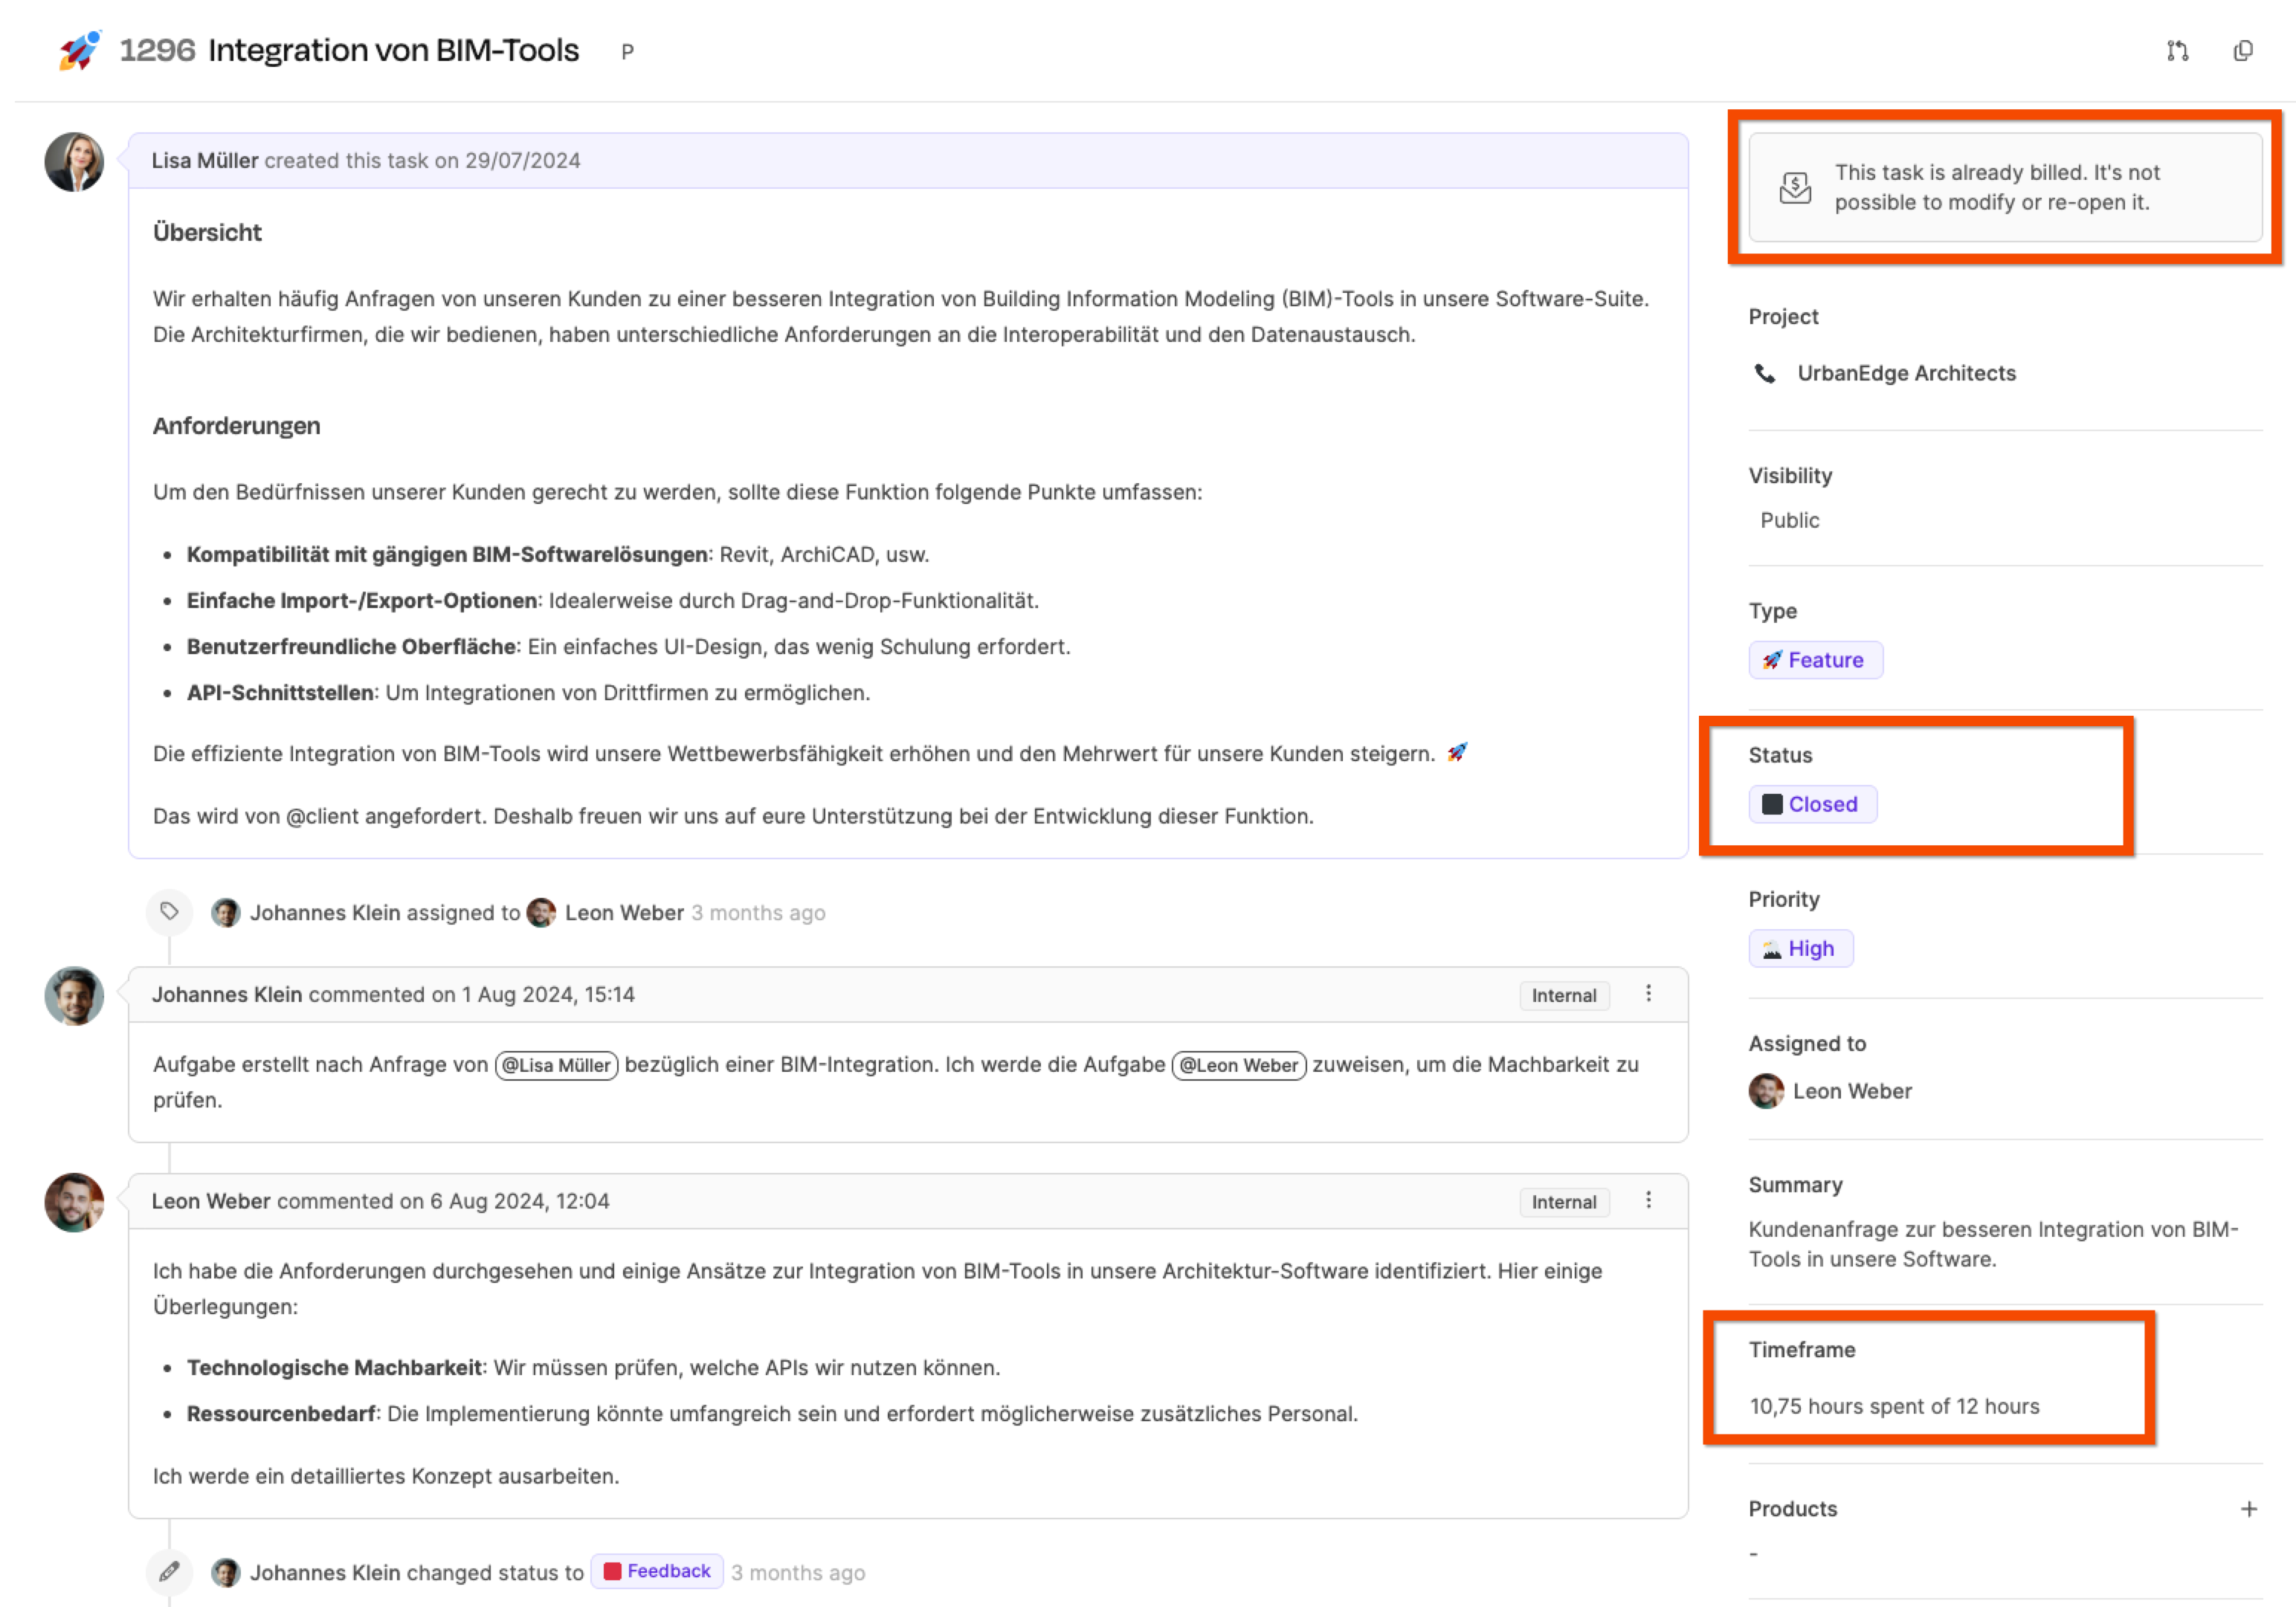Screen dimensions: 2296x1607
Task: Click the phone icon beside UrbanEdge Architects
Action: coord(1765,373)
